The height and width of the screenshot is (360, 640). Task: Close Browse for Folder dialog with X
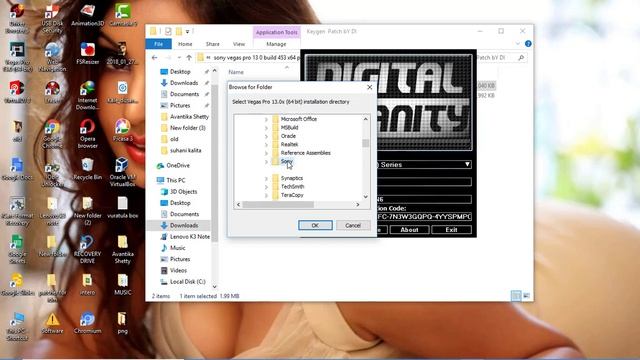click(369, 87)
